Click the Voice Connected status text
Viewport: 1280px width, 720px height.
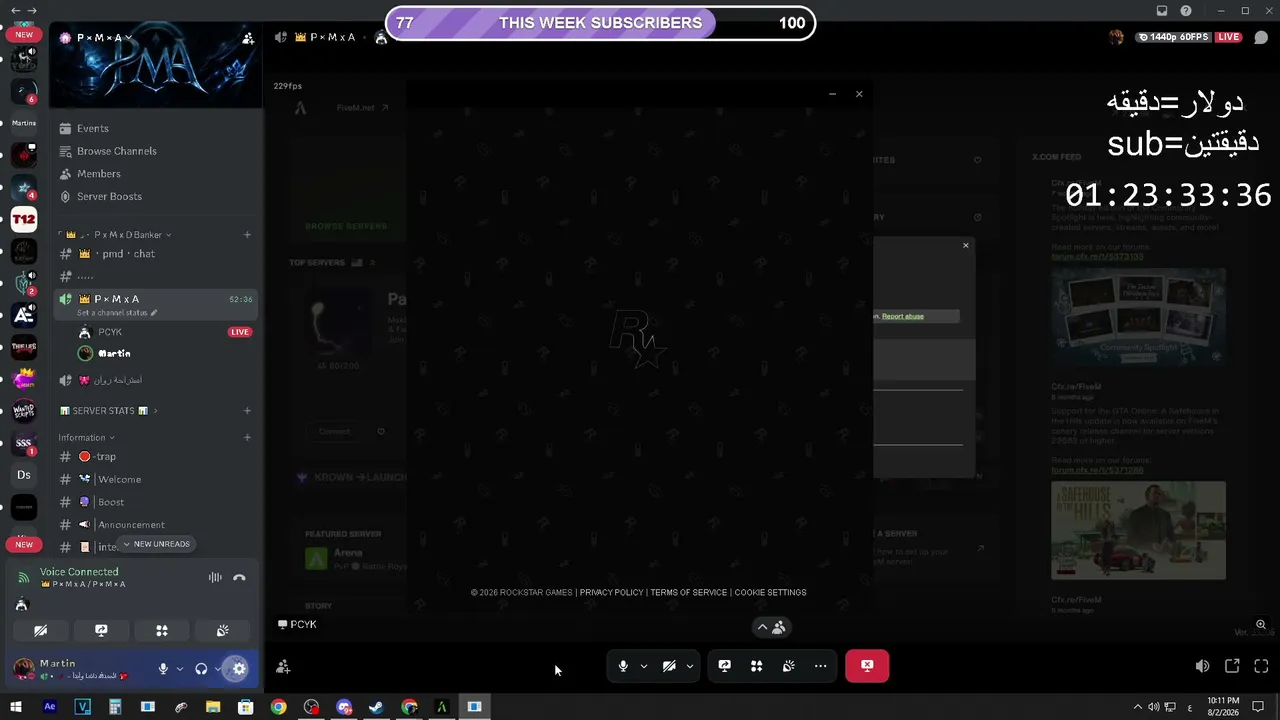[79, 572]
